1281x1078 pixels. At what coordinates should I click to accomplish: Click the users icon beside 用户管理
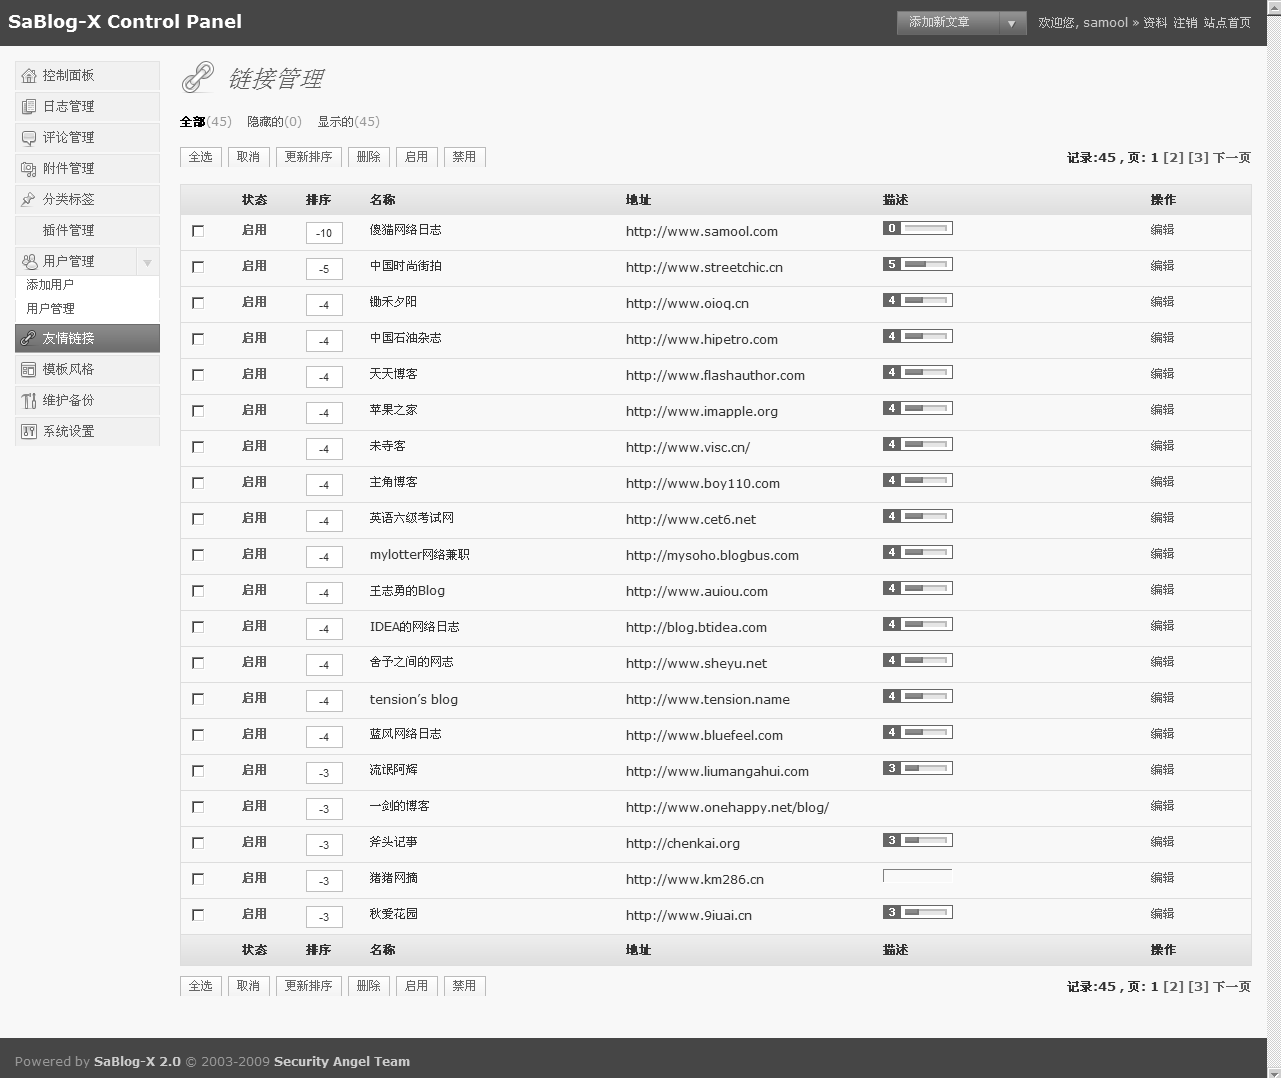(29, 262)
